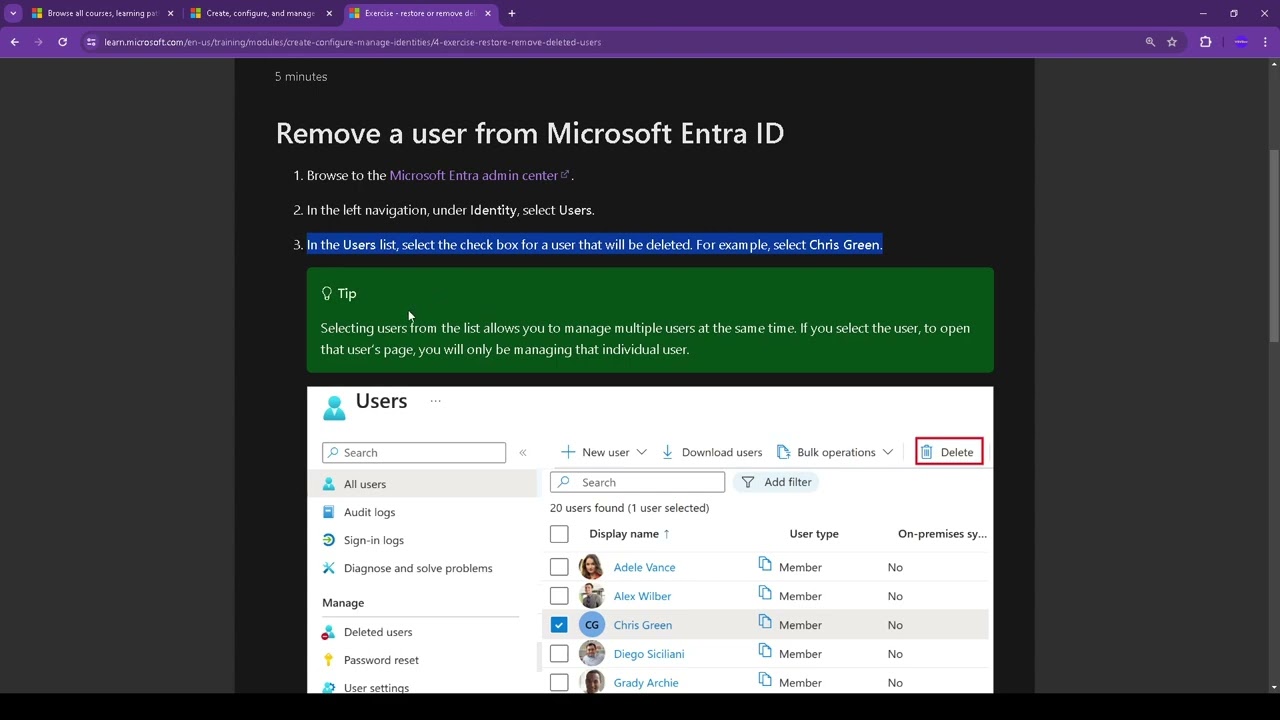Click the Remove a user from Microsoft Entra ID heading
Viewport: 1280px width, 720px height.
[x=529, y=133]
